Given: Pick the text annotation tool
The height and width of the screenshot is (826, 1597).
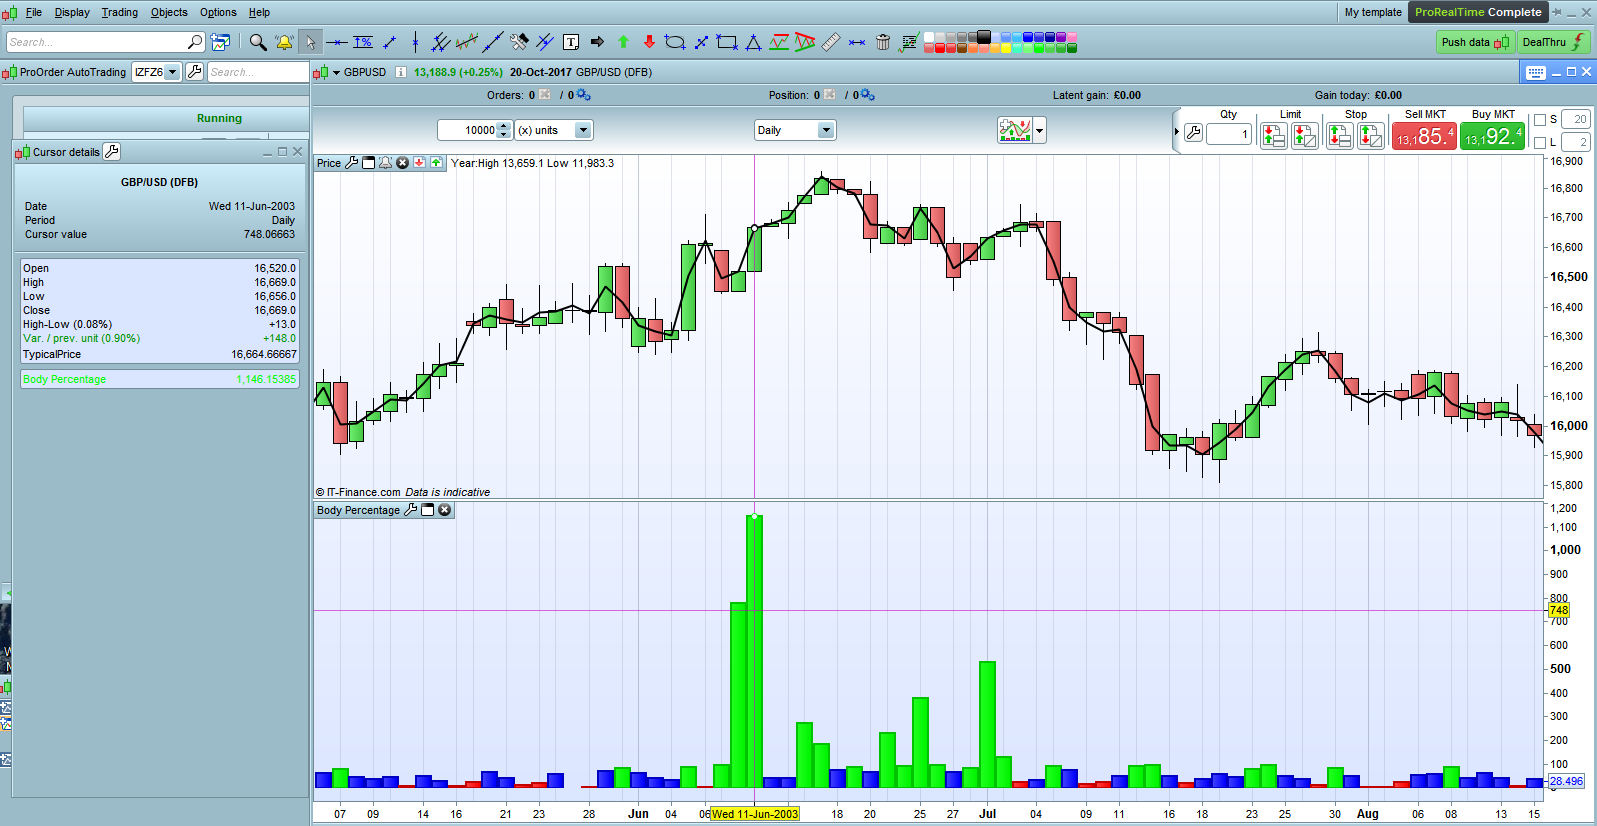Looking at the screenshot, I should [x=571, y=42].
